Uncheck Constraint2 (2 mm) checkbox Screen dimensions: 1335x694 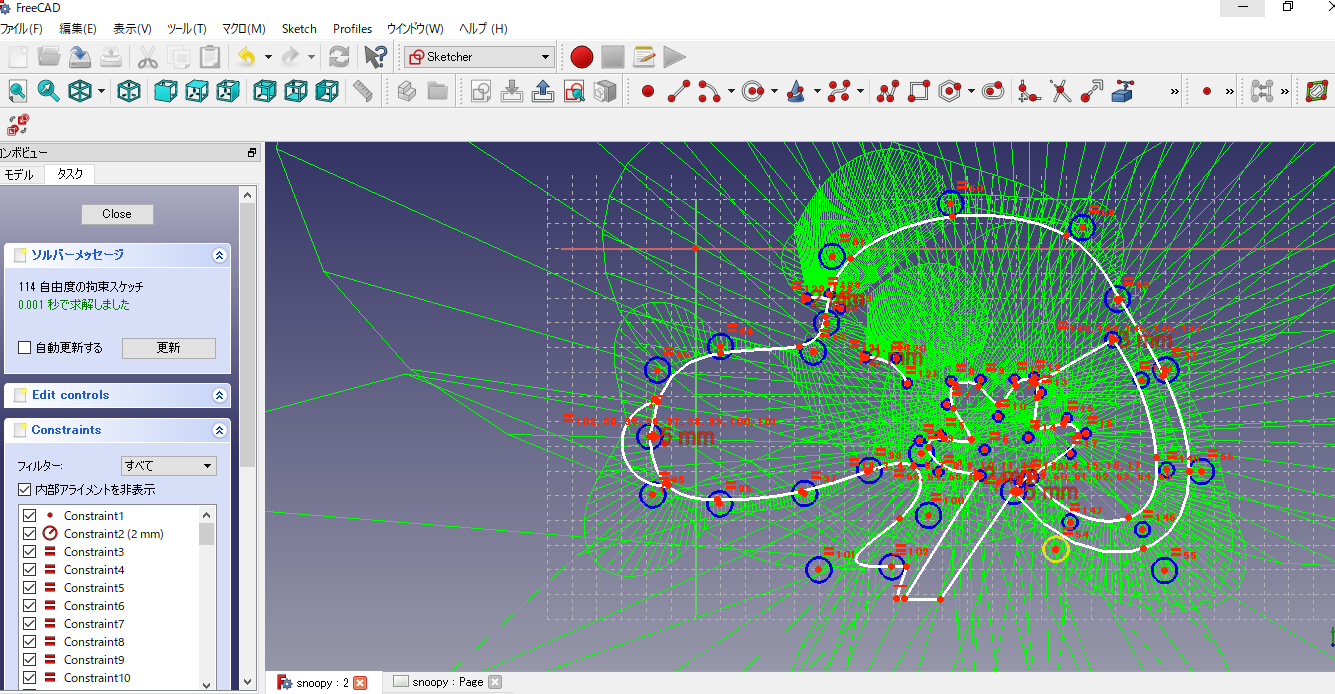pos(29,534)
